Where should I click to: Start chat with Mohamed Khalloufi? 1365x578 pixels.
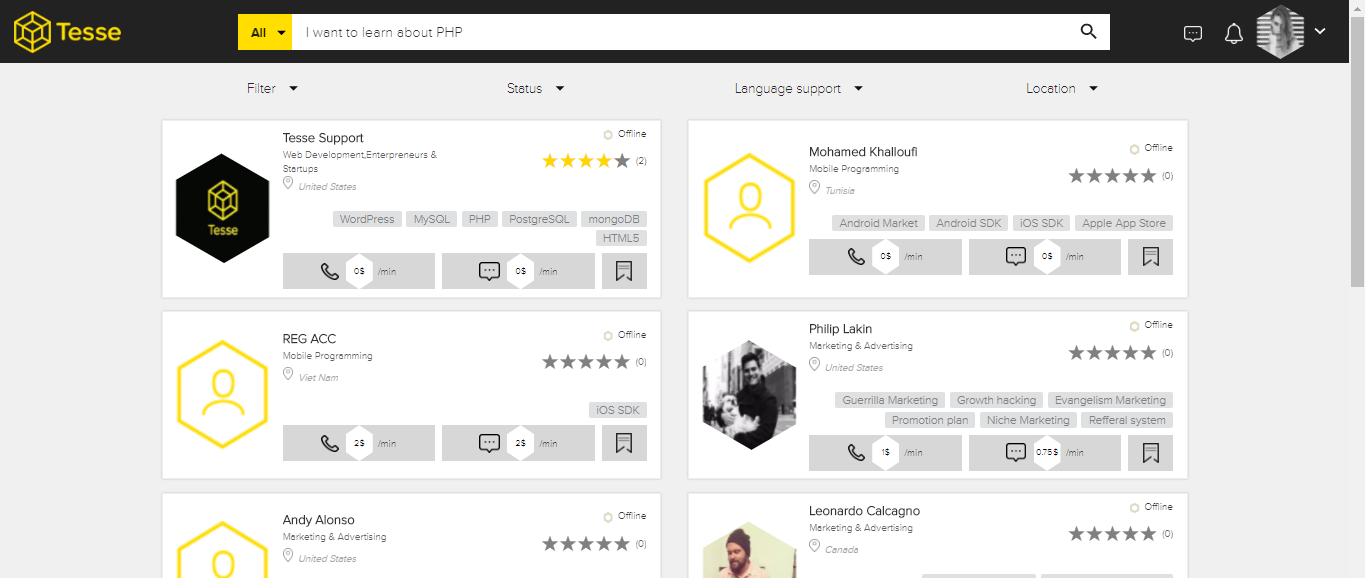click(1045, 257)
